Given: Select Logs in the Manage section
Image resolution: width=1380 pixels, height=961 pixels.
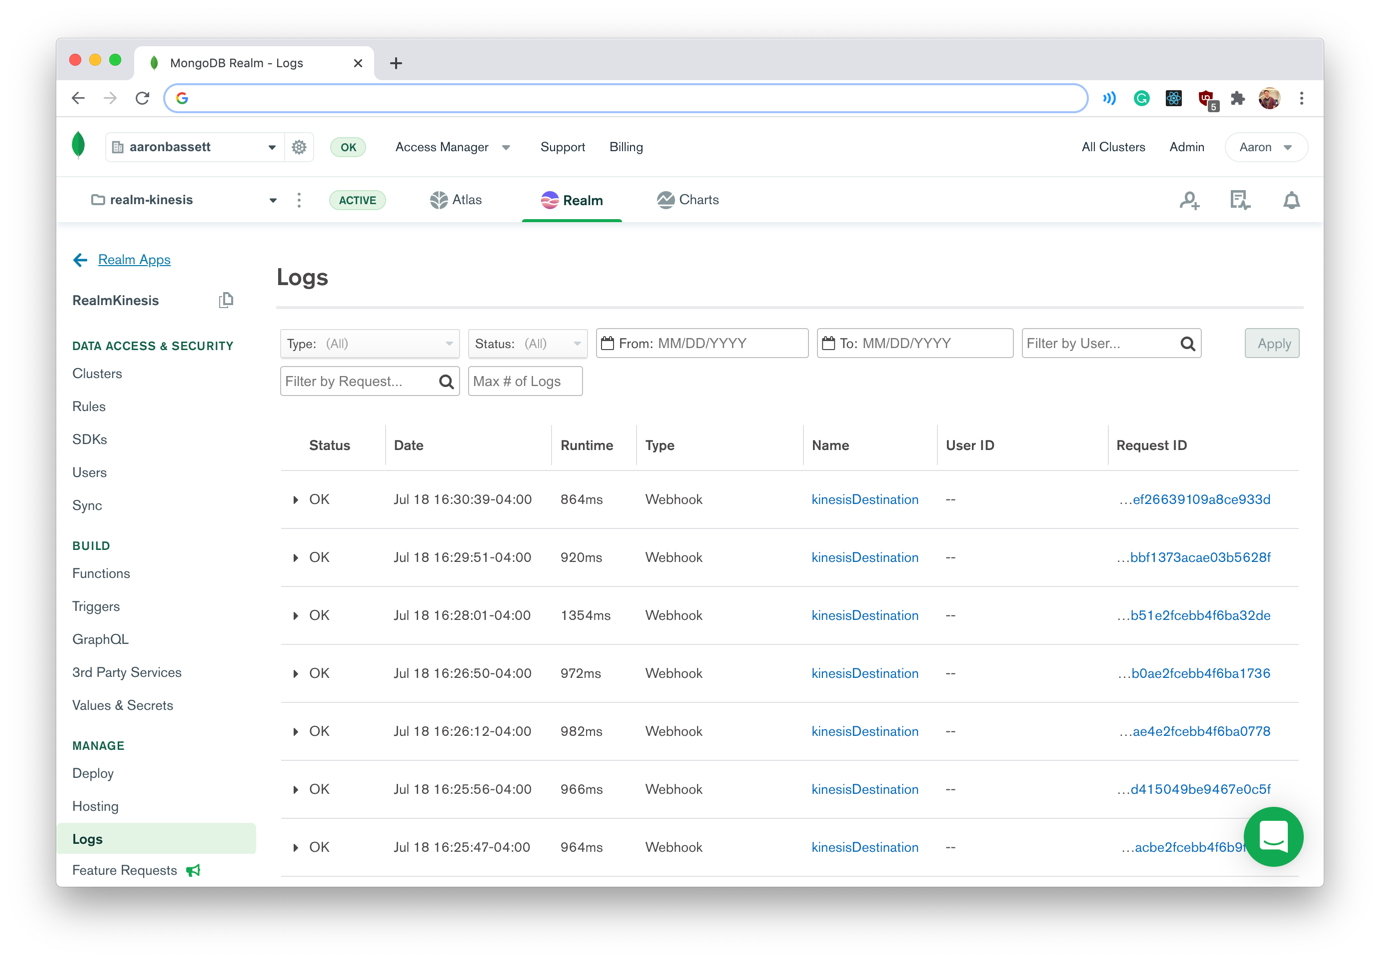Looking at the screenshot, I should click(x=156, y=839).
